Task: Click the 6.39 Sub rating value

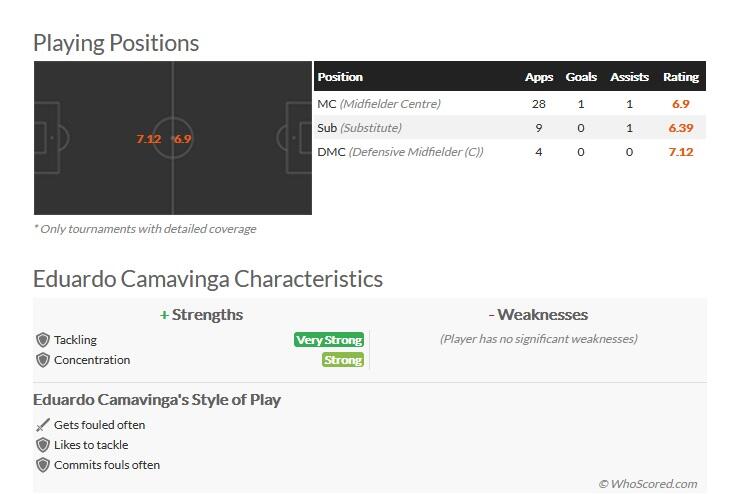Action: [x=681, y=128]
